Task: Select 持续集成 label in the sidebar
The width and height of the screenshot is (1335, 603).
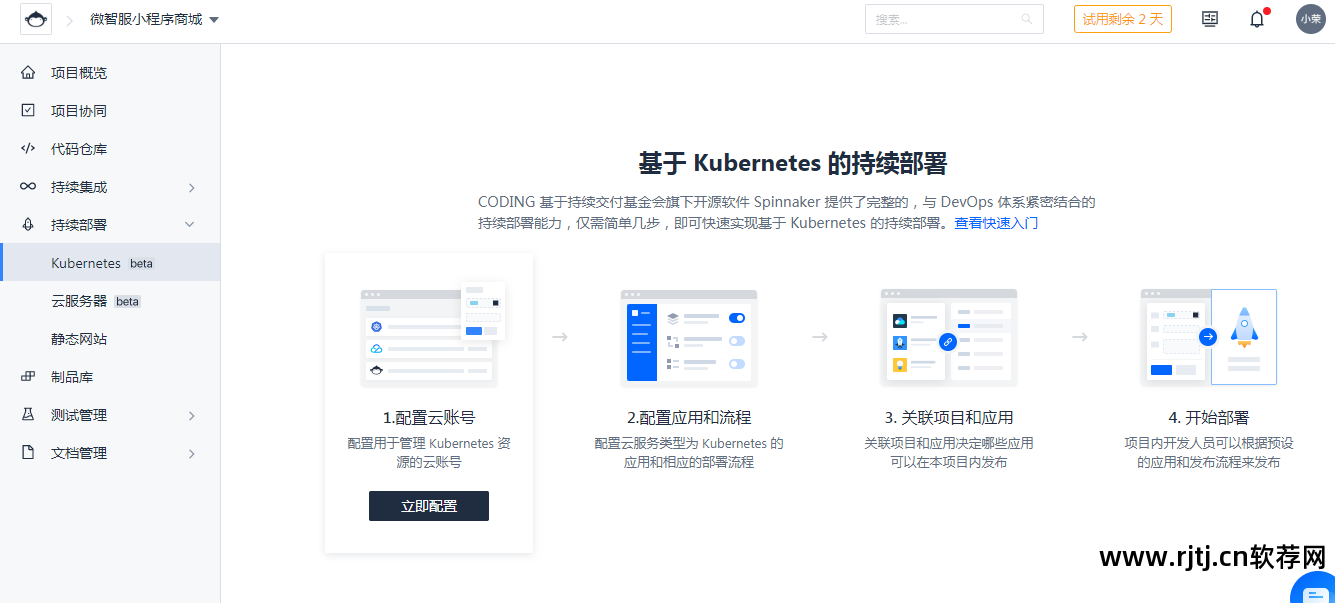Action: (79, 187)
